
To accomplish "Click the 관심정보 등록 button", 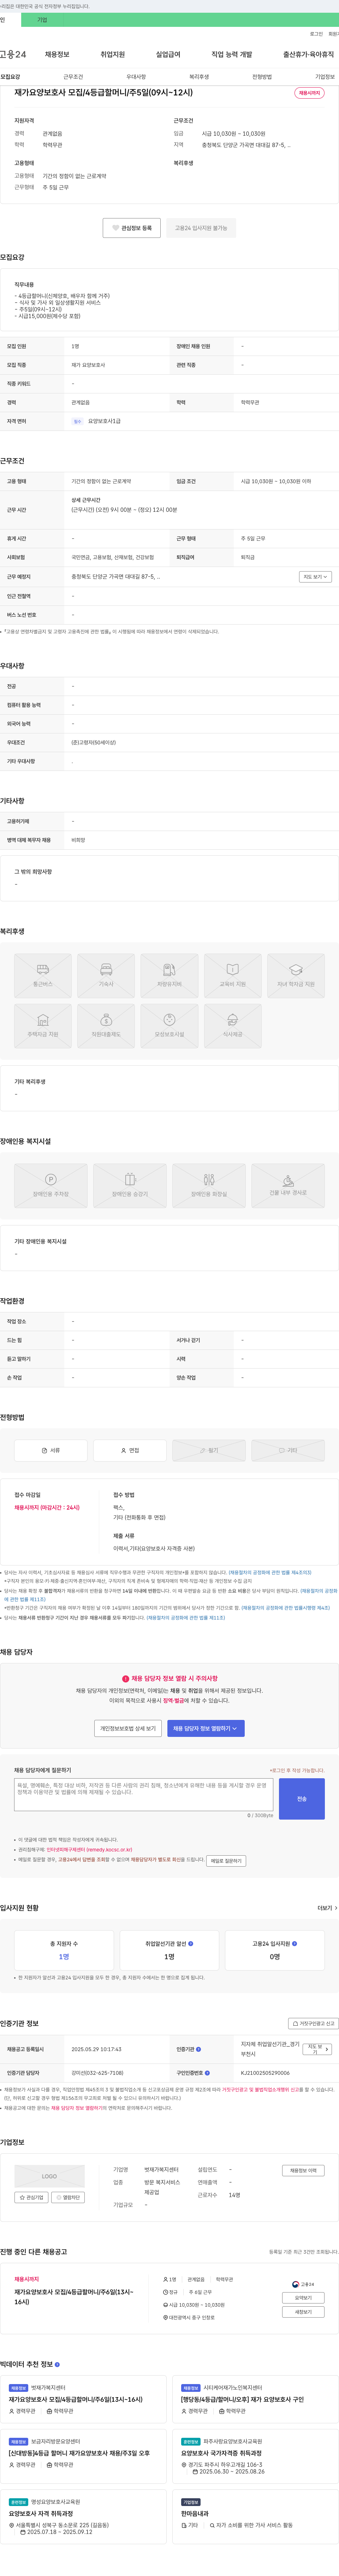I will pyautogui.click(x=132, y=228).
